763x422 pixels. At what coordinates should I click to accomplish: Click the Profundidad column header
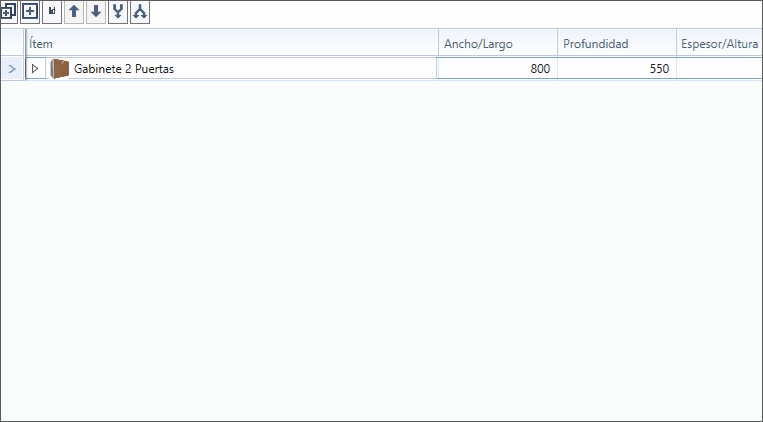click(x=617, y=43)
